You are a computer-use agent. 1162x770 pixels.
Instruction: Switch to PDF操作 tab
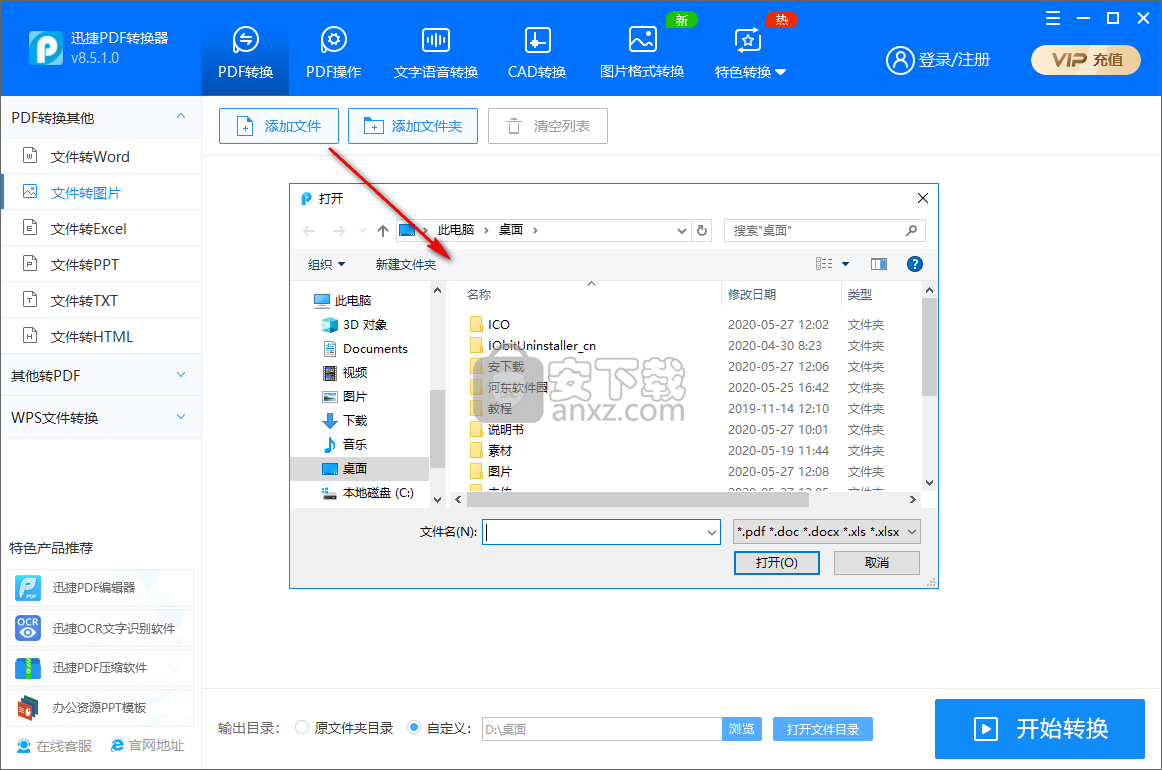tap(333, 53)
